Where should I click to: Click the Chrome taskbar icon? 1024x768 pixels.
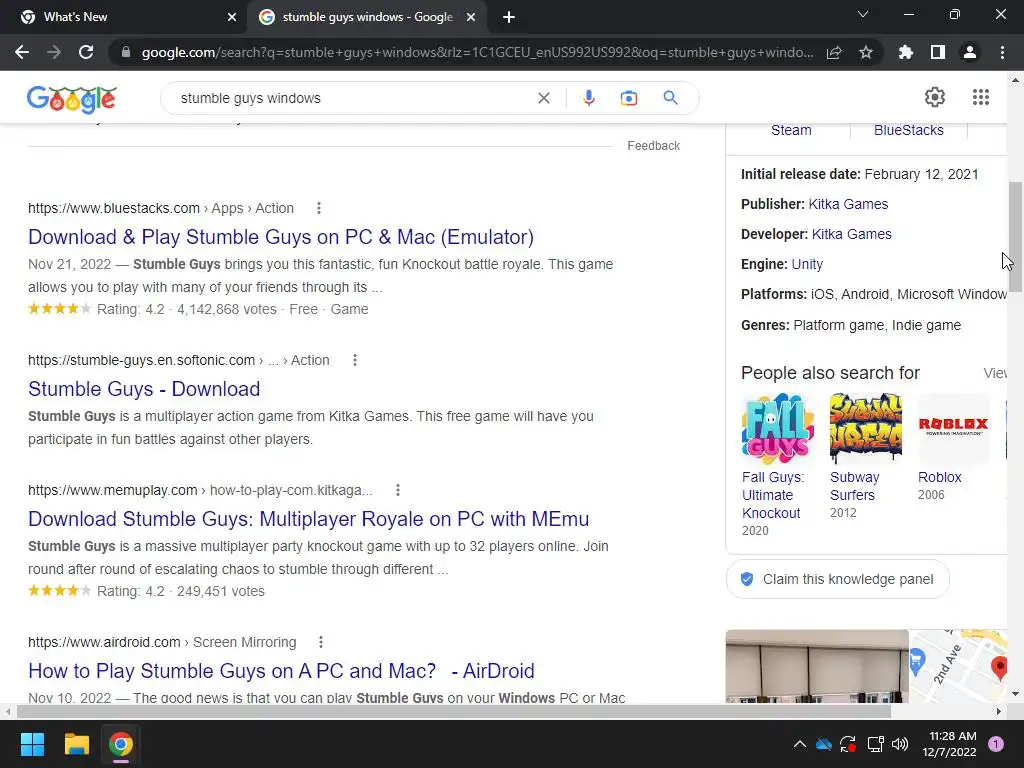(121, 744)
